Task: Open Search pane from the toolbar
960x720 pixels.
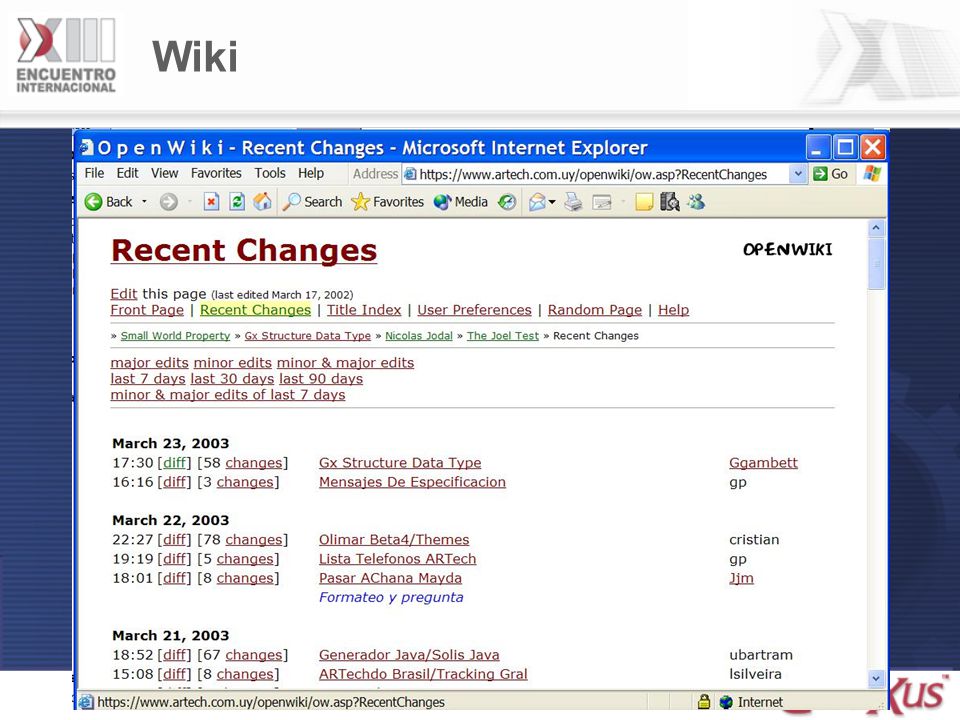Action: [x=312, y=201]
